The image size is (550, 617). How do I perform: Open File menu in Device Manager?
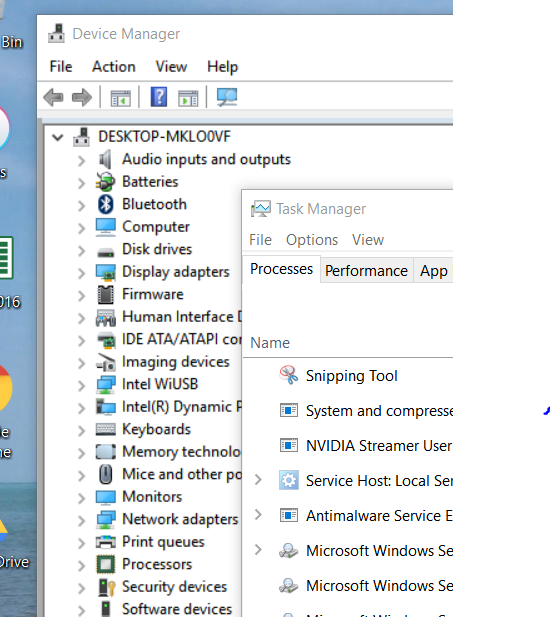pos(61,67)
